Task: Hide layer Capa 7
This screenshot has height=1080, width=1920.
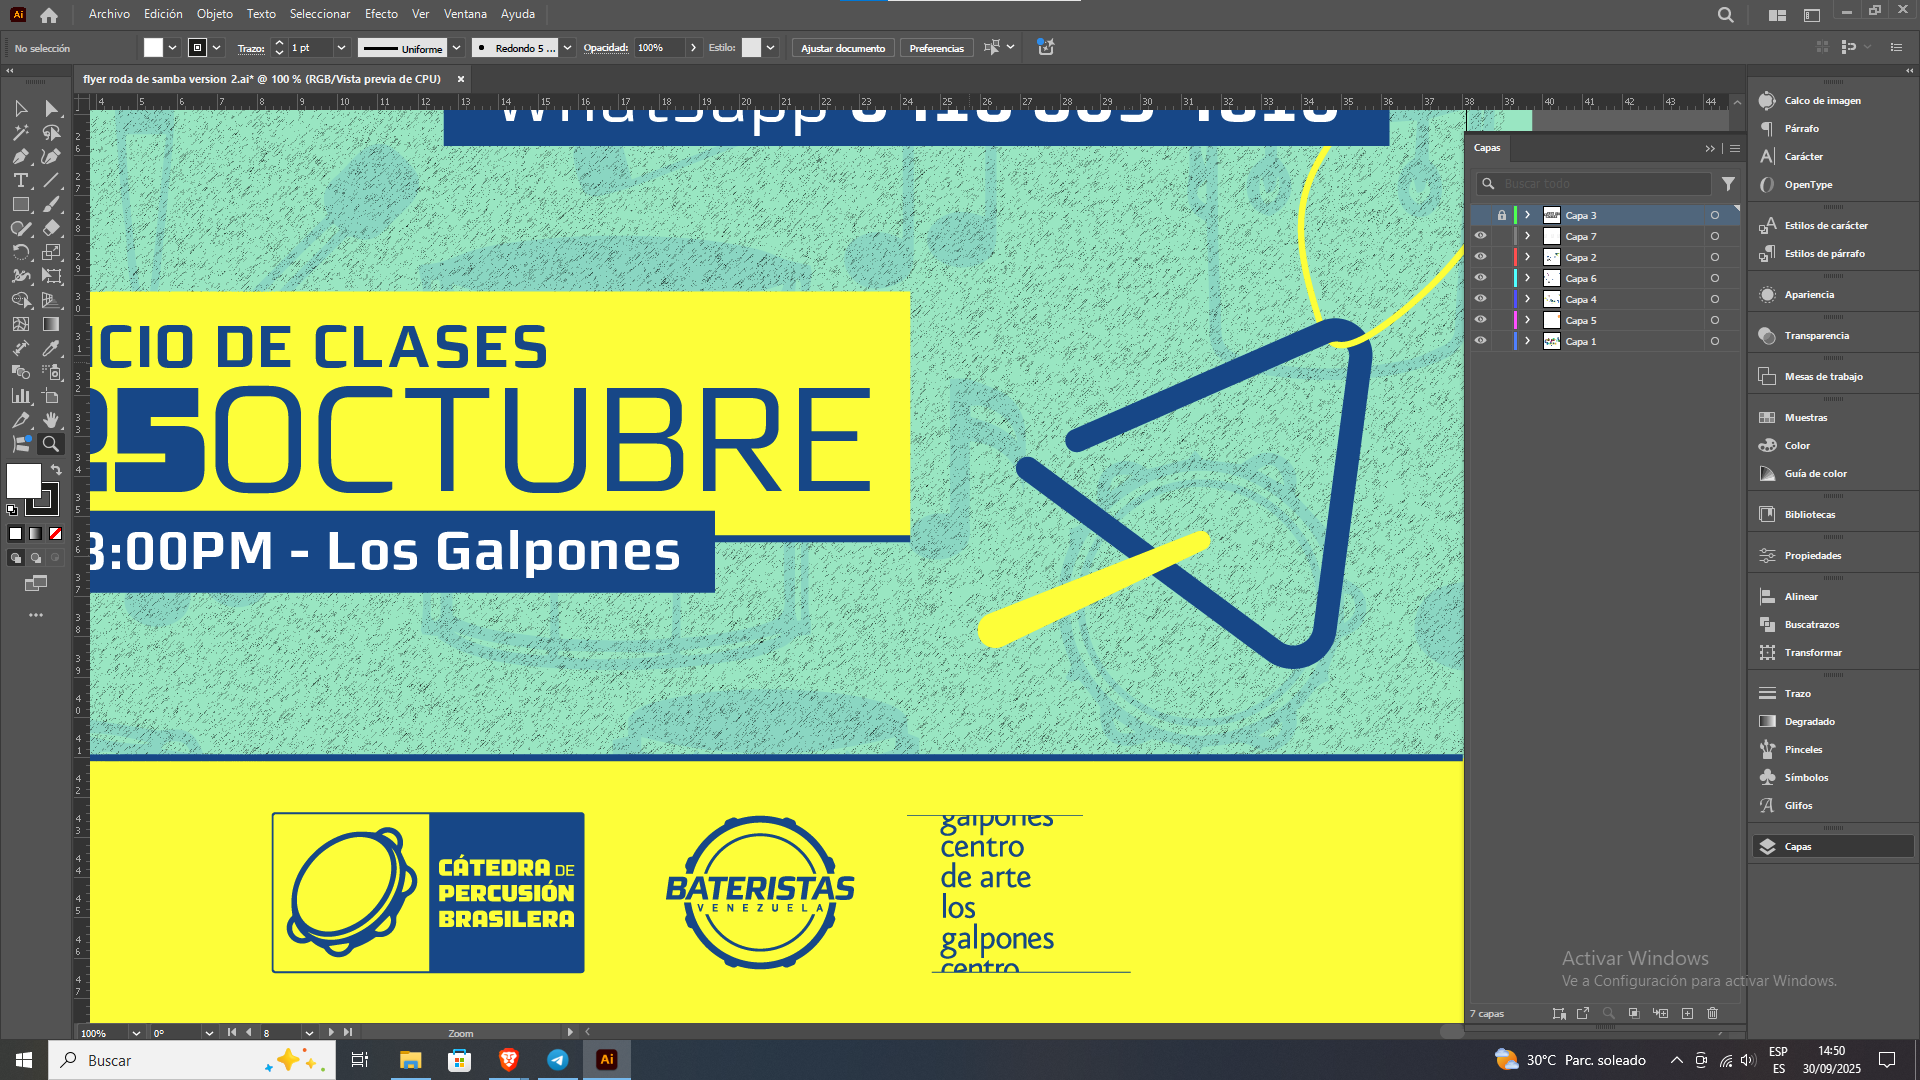Action: [x=1480, y=236]
